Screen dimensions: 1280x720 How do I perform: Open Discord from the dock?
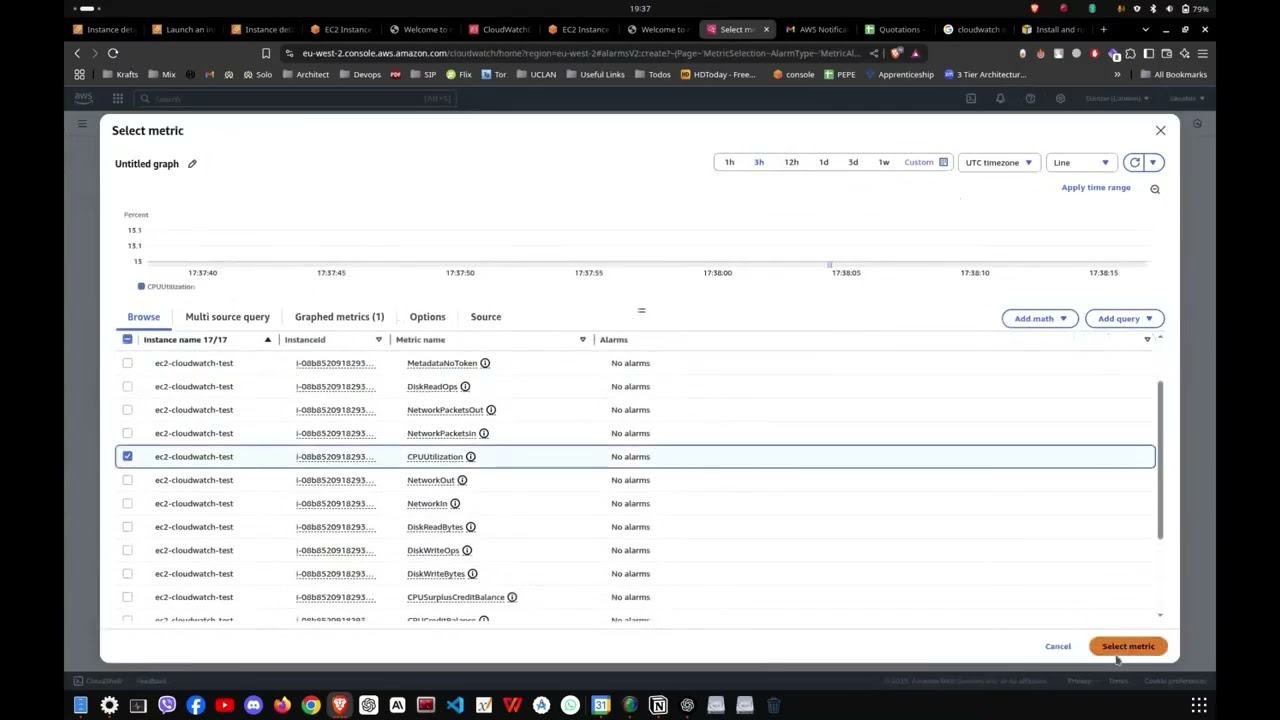click(x=253, y=705)
